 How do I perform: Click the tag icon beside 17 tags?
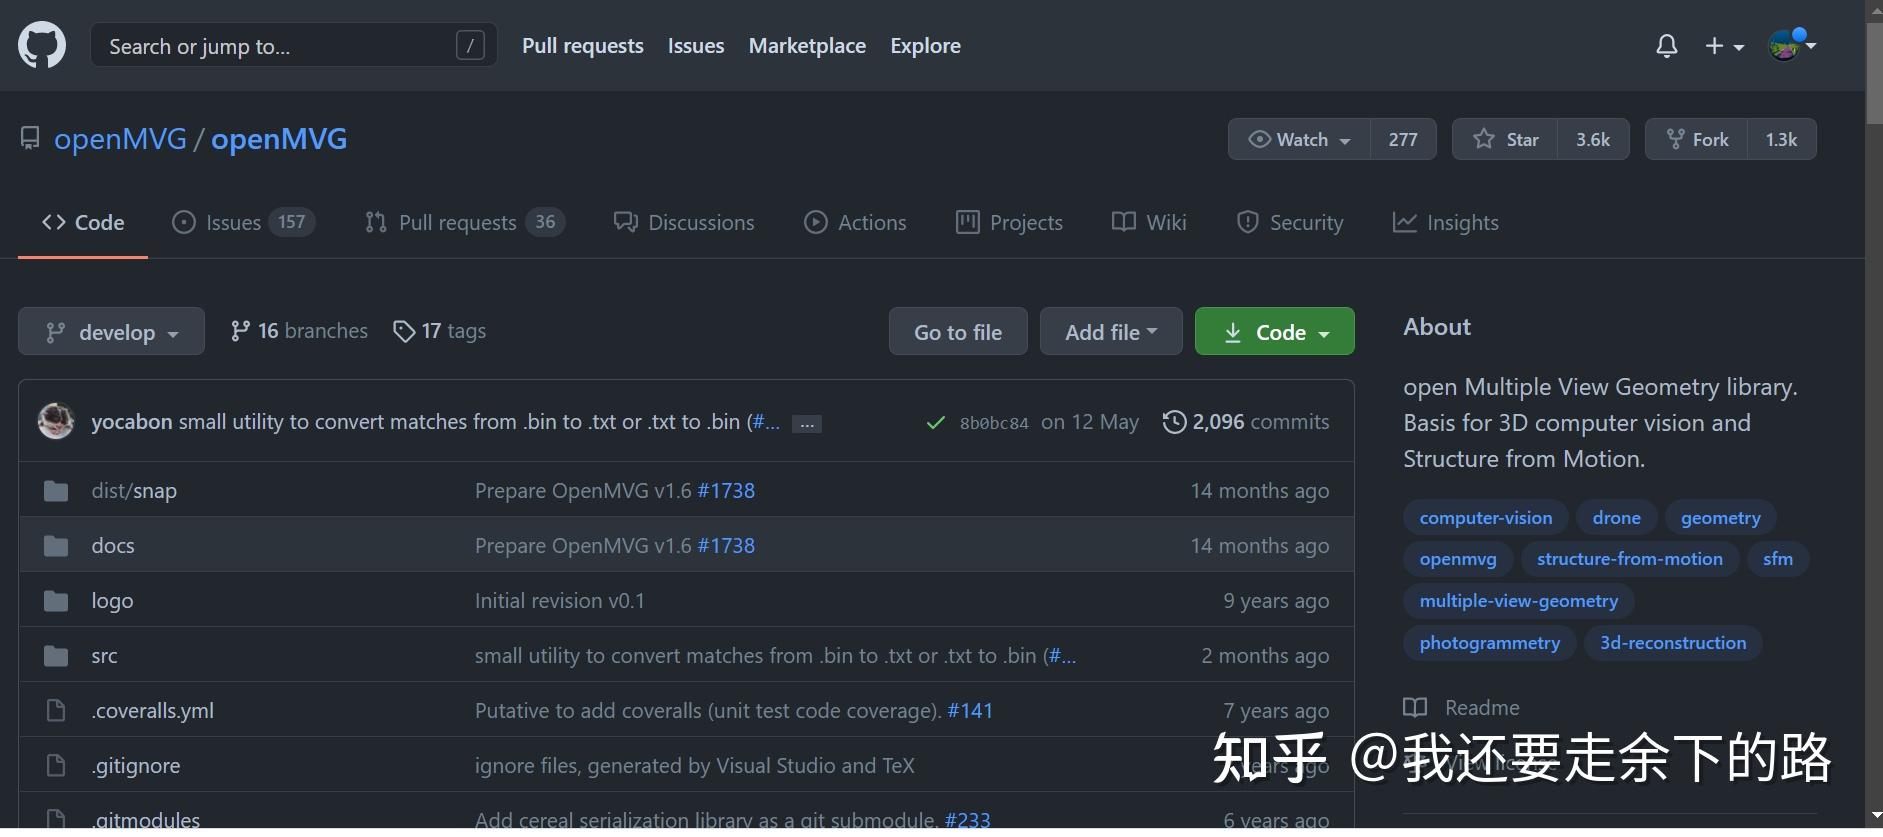(404, 331)
